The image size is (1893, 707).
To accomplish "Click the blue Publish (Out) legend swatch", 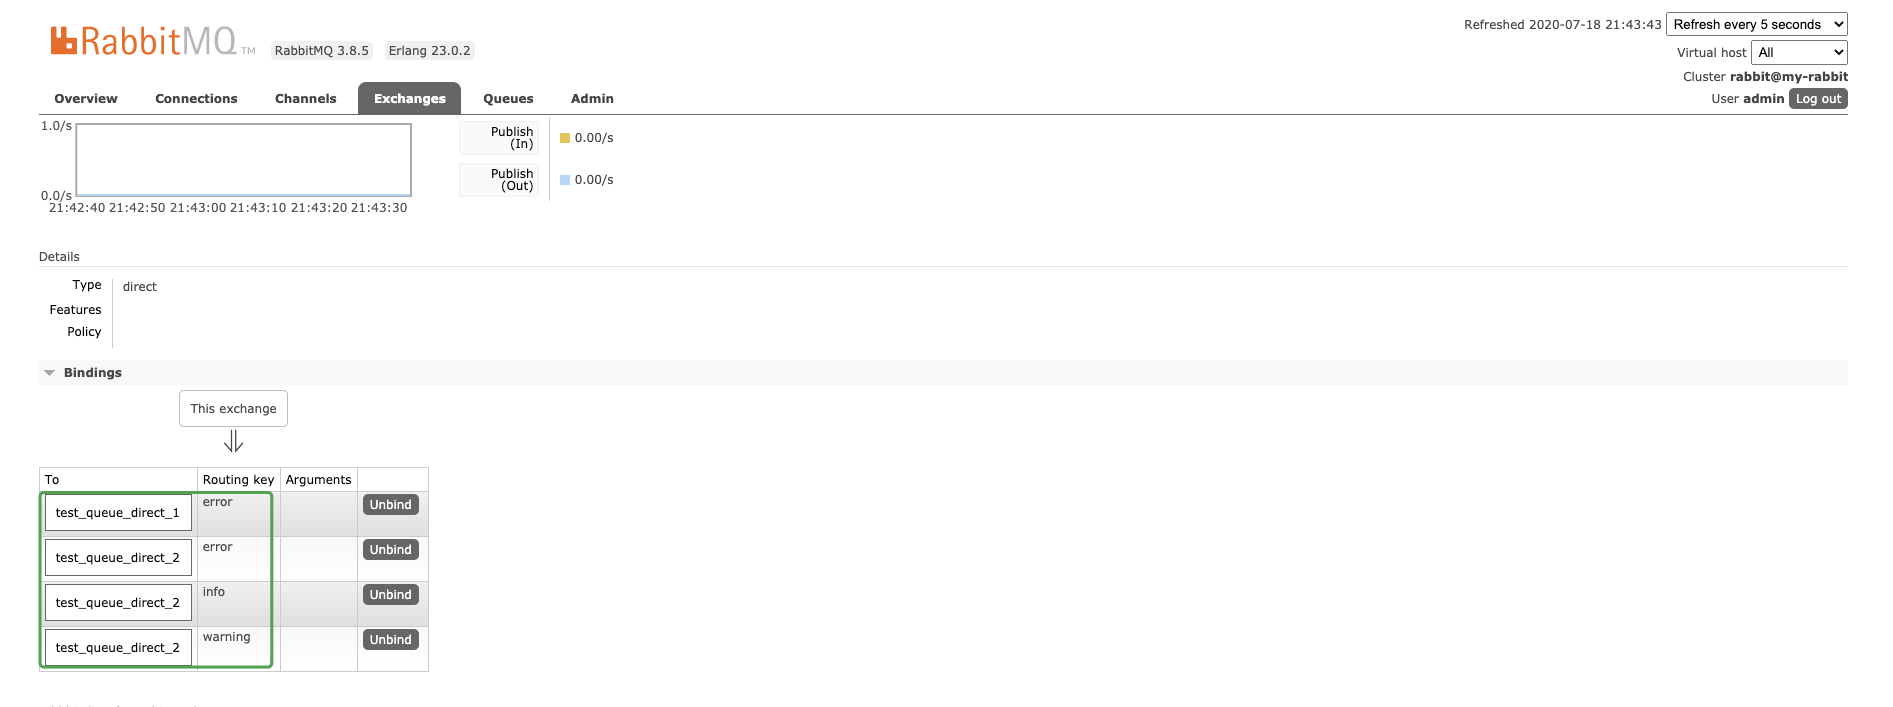I will (565, 180).
